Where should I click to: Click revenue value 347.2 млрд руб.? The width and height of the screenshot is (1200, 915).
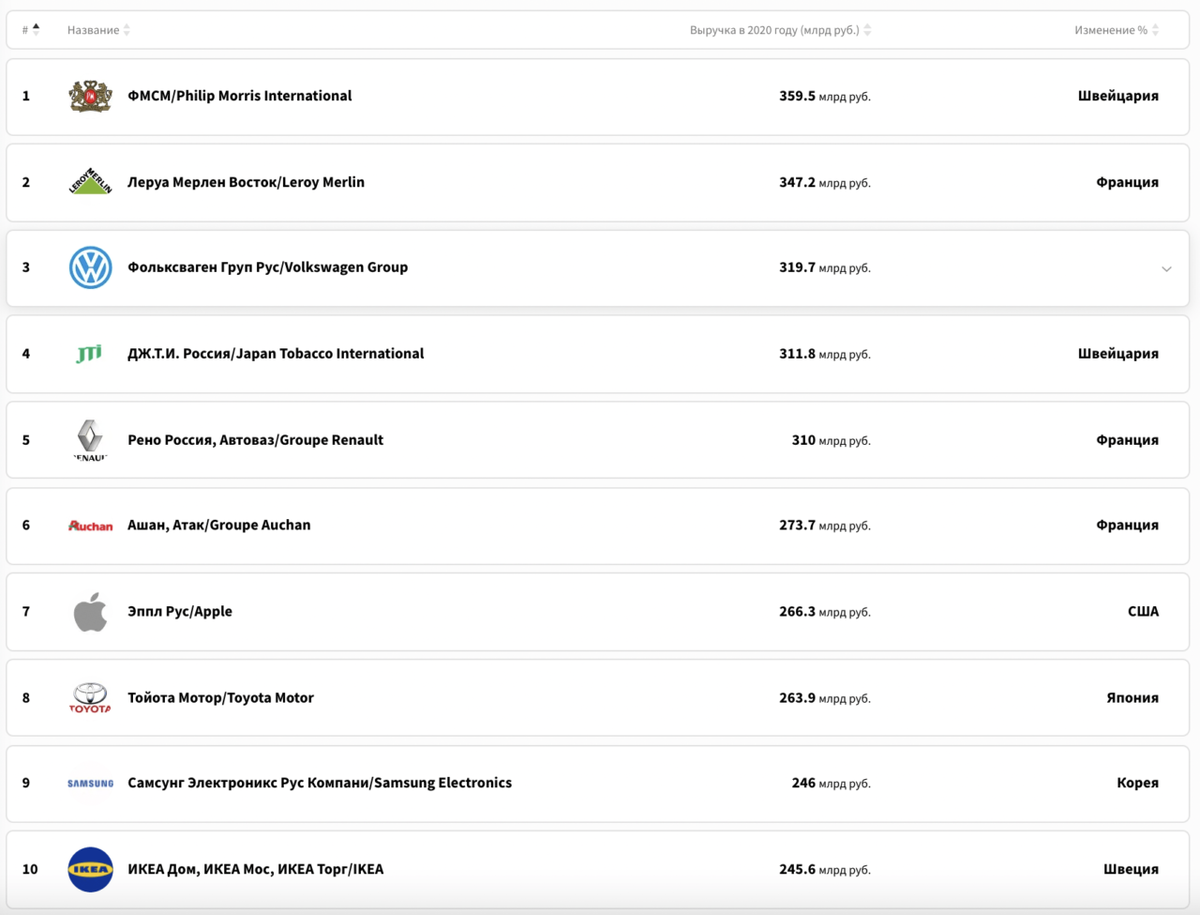[x=825, y=182]
